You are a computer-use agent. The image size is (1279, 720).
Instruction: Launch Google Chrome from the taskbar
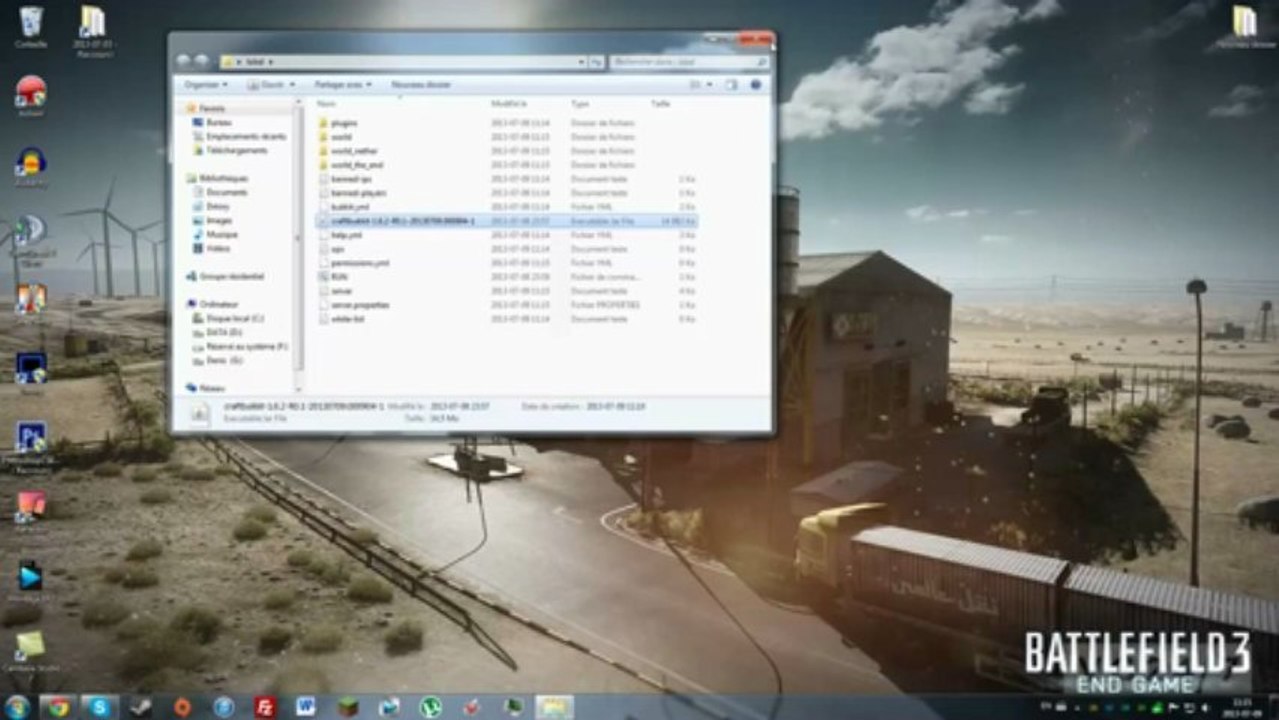tap(58, 706)
